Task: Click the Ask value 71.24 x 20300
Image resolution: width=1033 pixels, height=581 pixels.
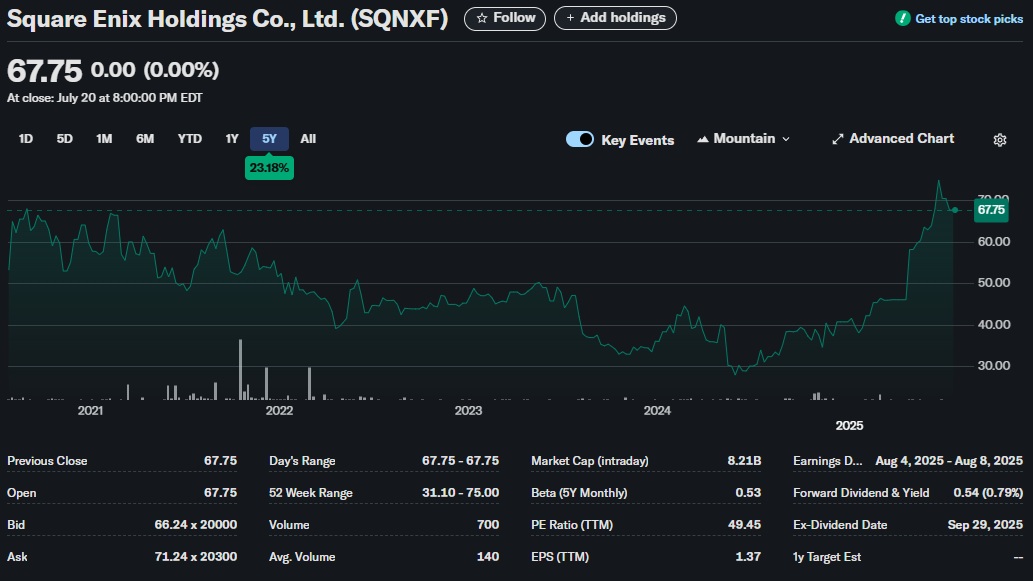Action: [x=196, y=557]
